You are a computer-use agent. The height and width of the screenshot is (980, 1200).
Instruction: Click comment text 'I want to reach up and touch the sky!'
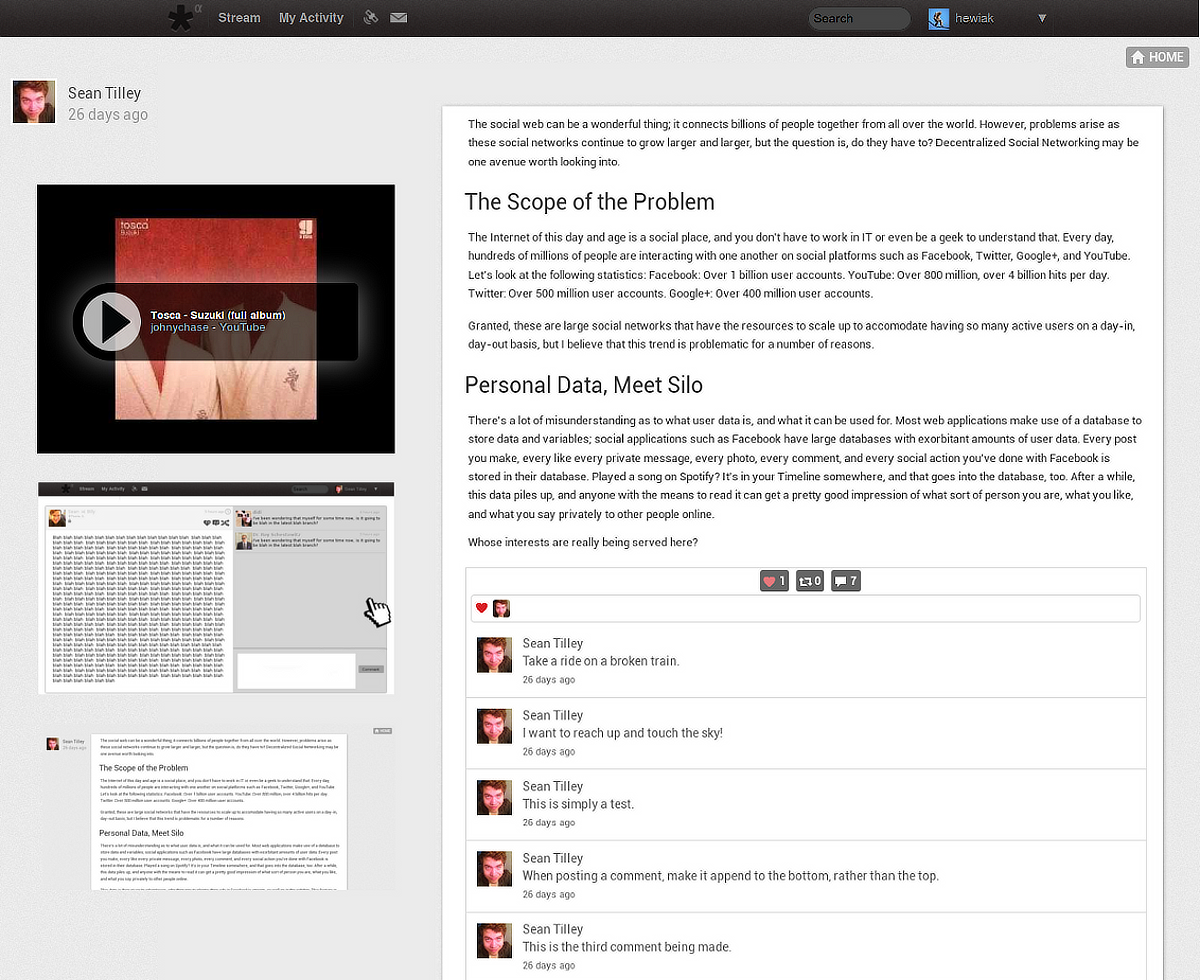tap(622, 733)
